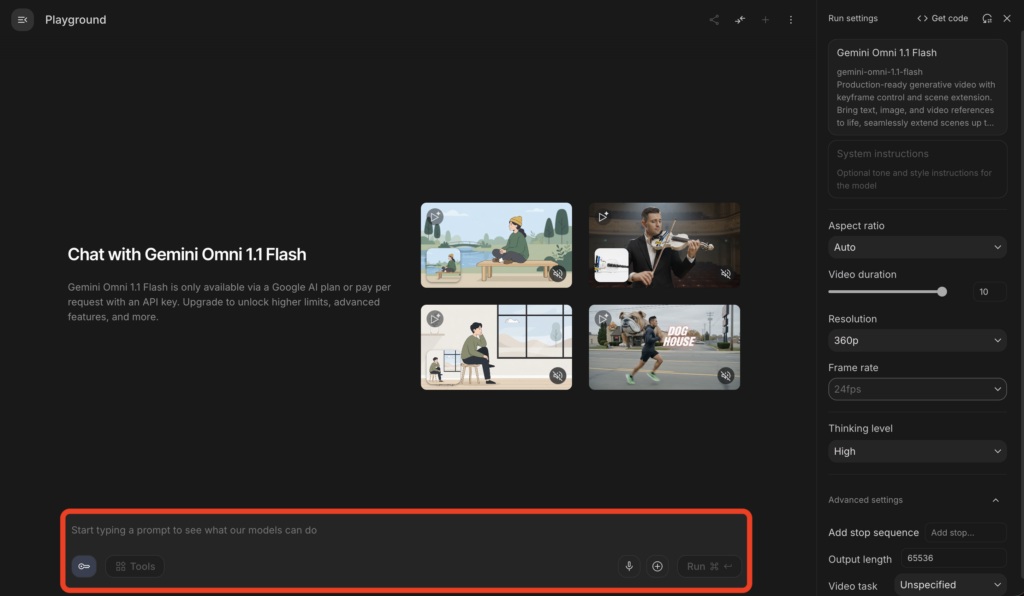Click the Output length field 65536
This screenshot has height=596, width=1024.
coord(953,558)
